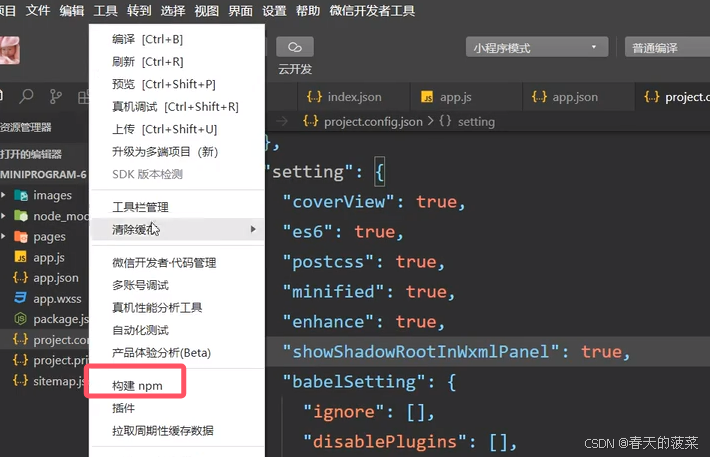Screen dimensions: 710x457
Task: Click the 云开发 cloud icon button
Action: (x=295, y=47)
